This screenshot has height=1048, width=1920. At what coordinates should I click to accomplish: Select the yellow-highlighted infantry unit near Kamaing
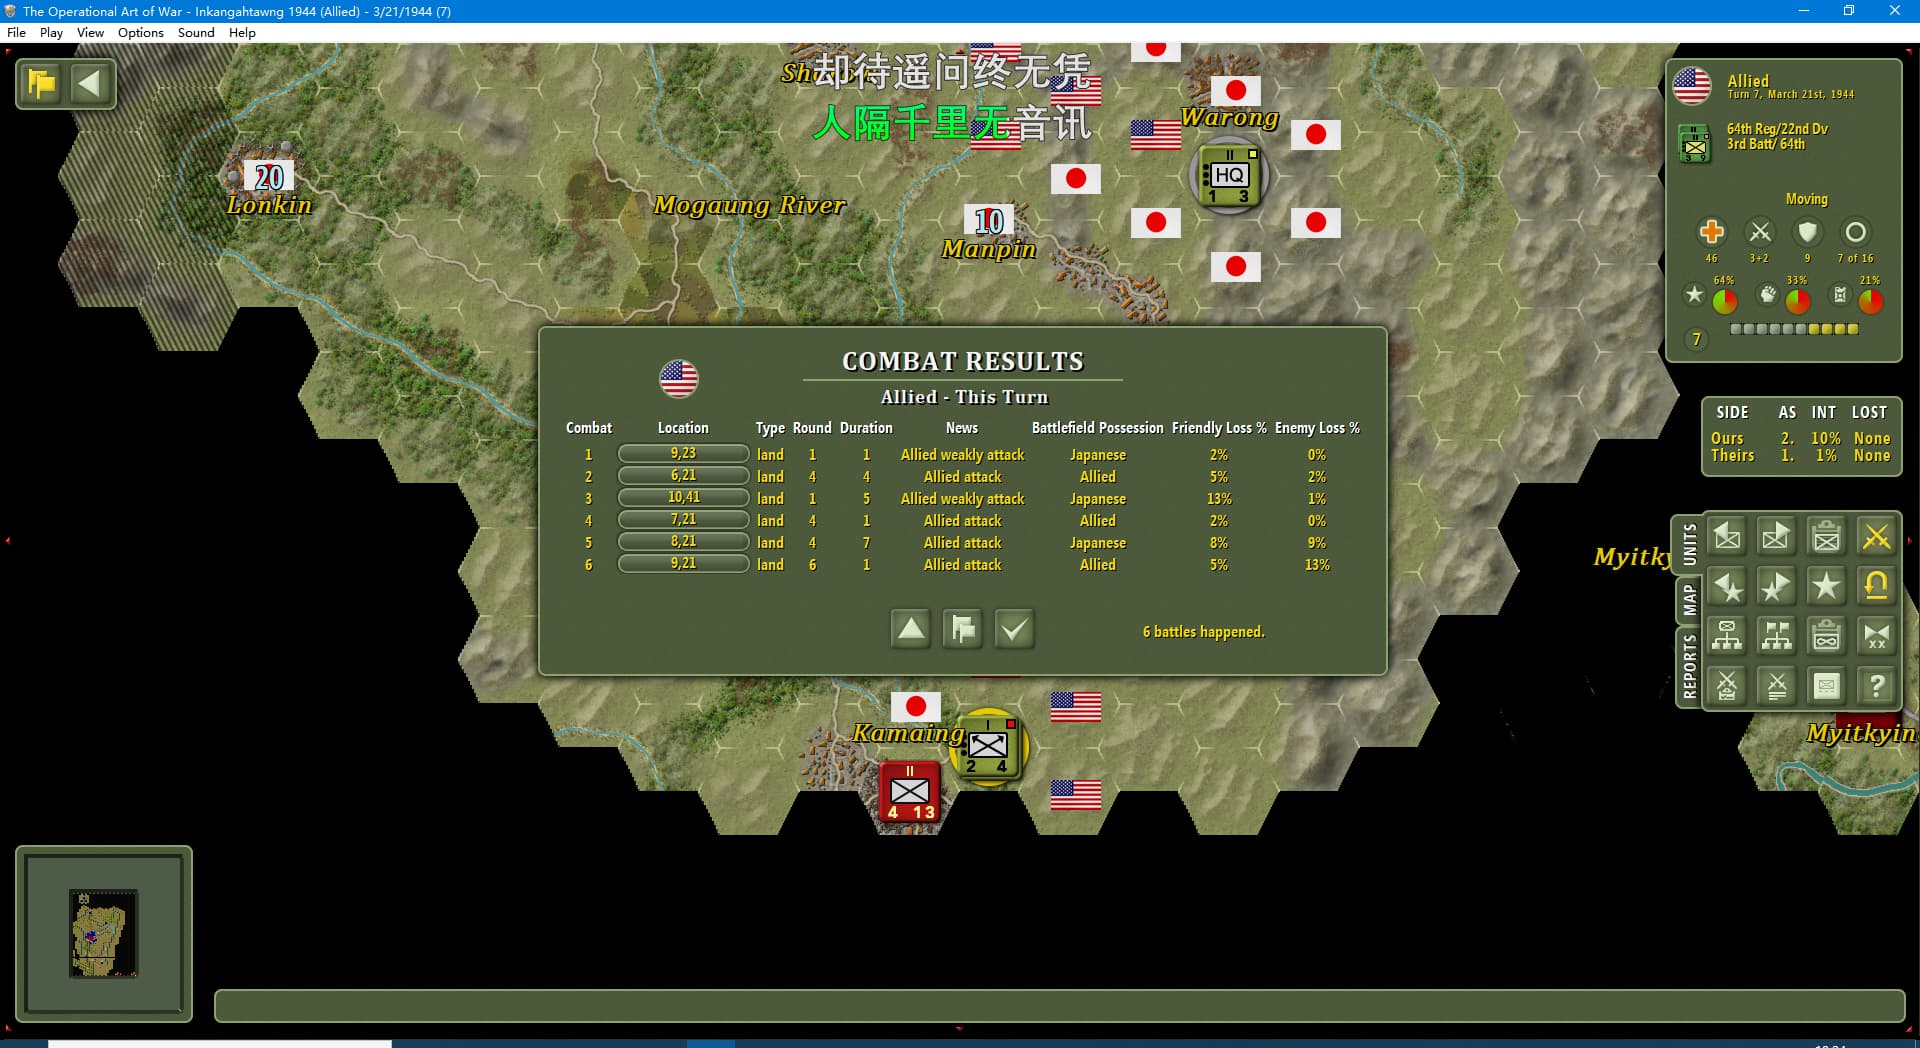(988, 746)
